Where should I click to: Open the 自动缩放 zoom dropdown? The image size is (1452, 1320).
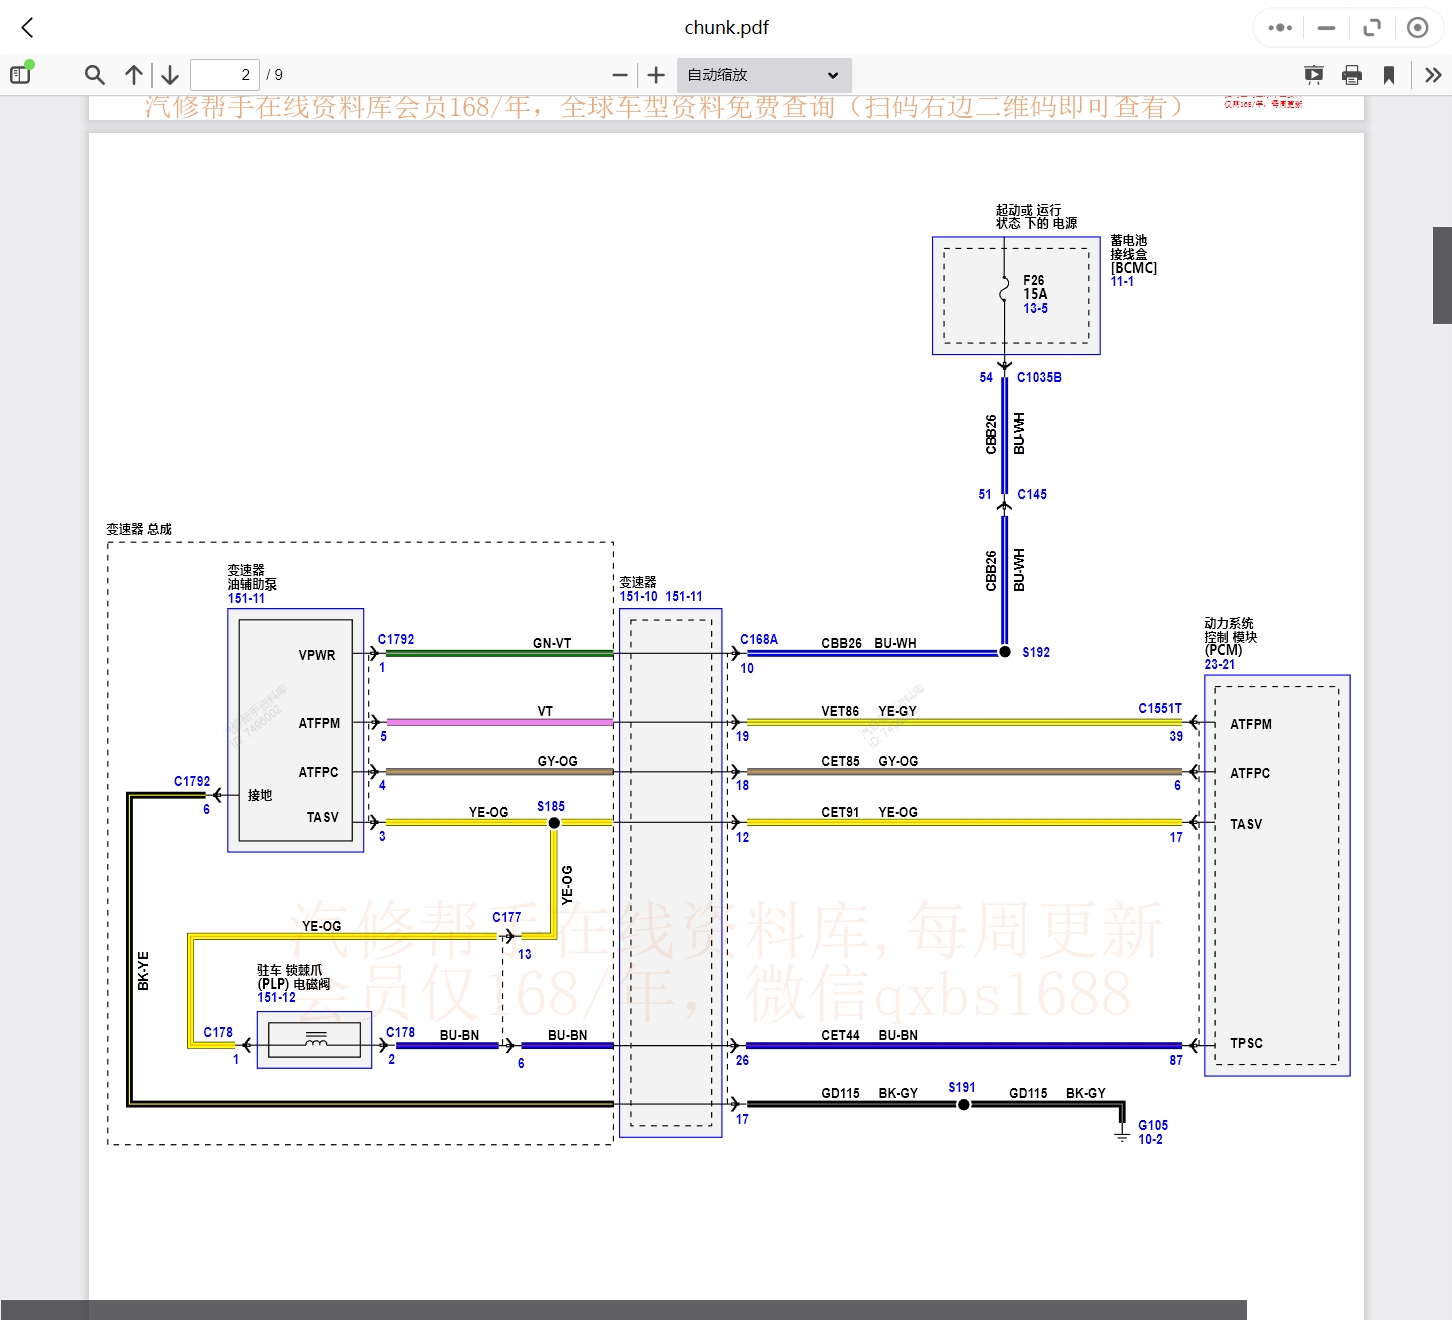[764, 75]
